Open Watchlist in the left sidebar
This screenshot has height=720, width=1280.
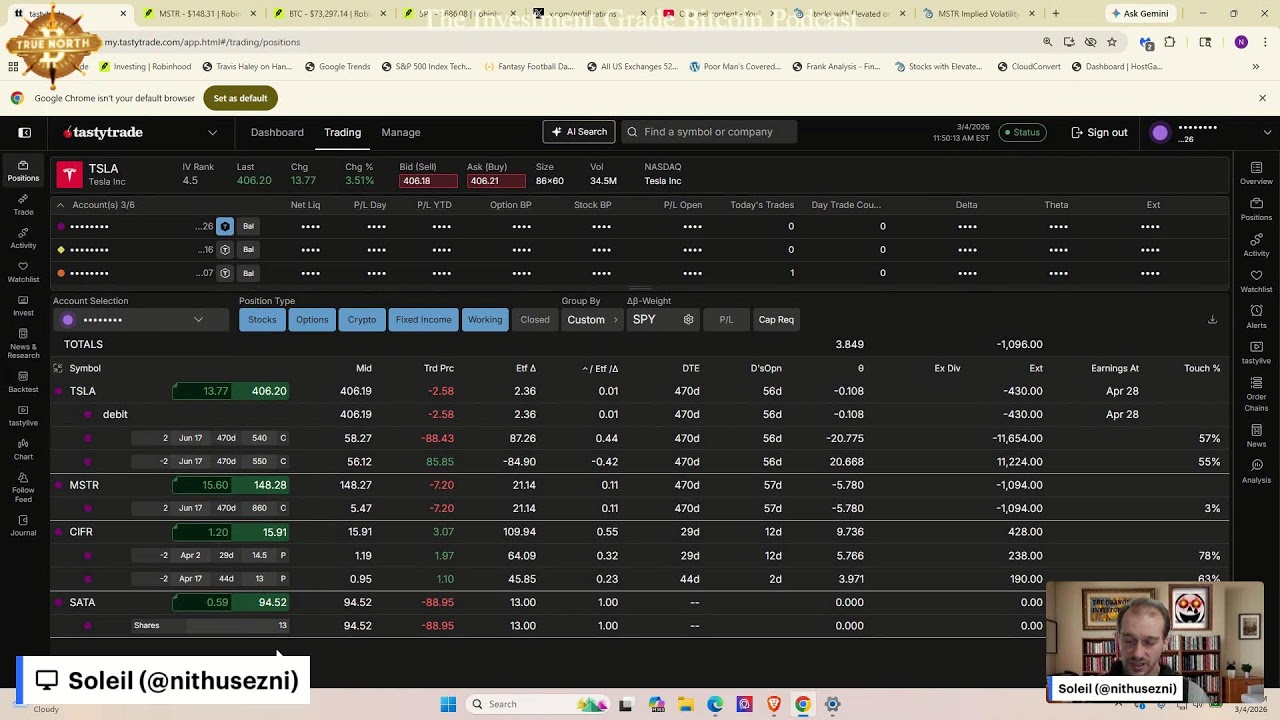(x=23, y=273)
